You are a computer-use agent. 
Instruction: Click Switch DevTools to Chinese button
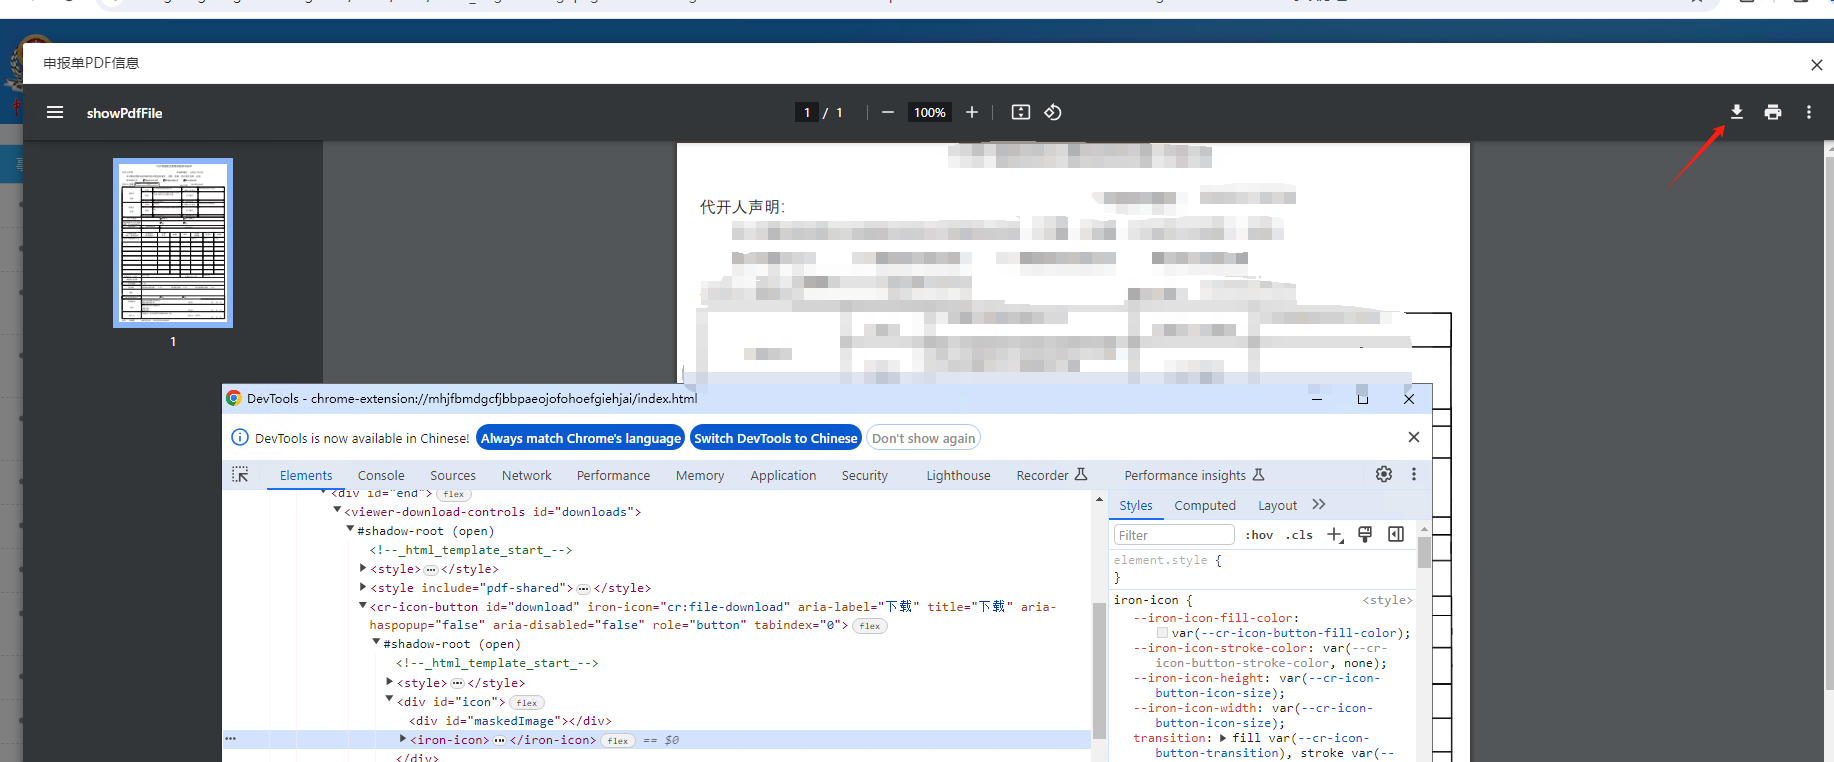776,438
